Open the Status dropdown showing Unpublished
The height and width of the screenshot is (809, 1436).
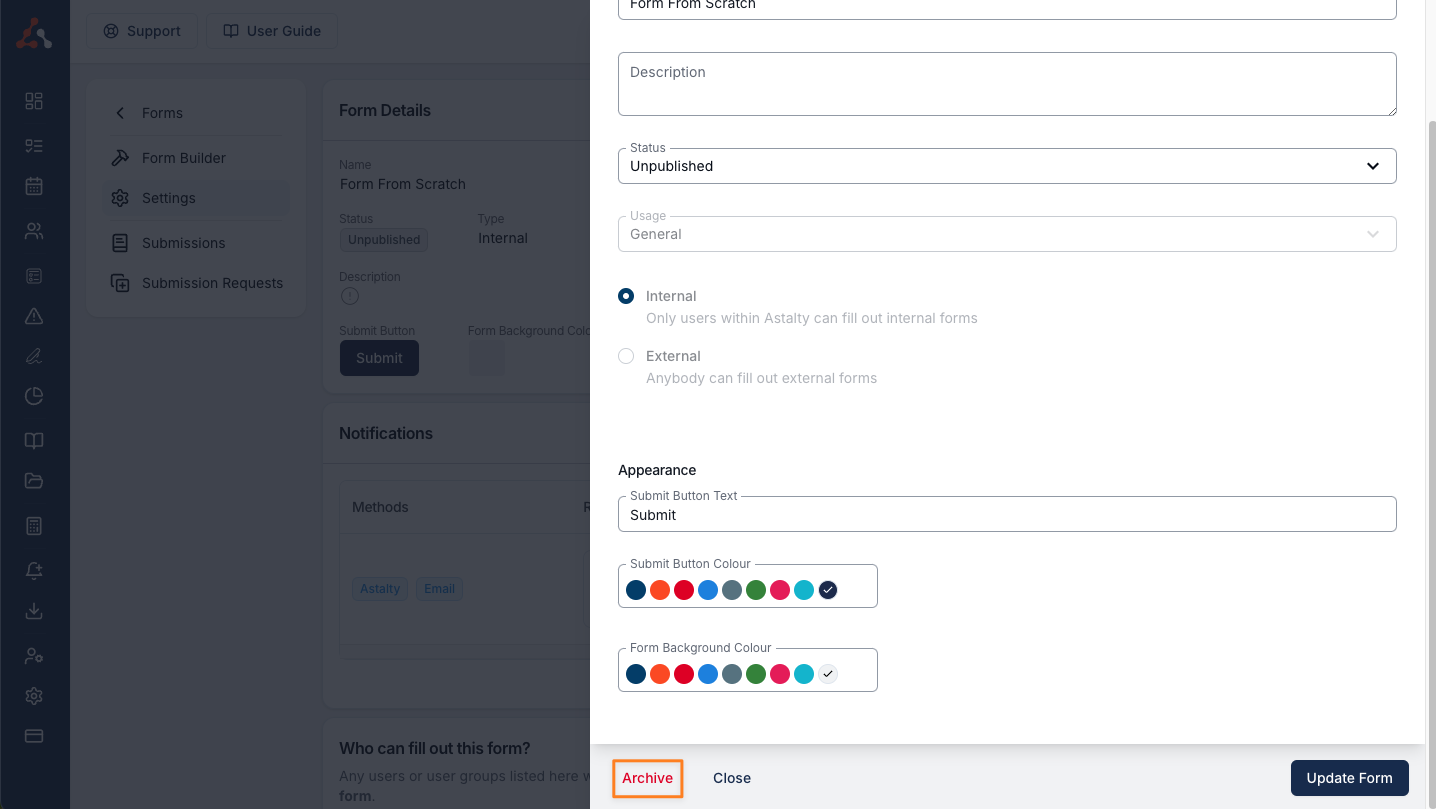[x=1006, y=166]
